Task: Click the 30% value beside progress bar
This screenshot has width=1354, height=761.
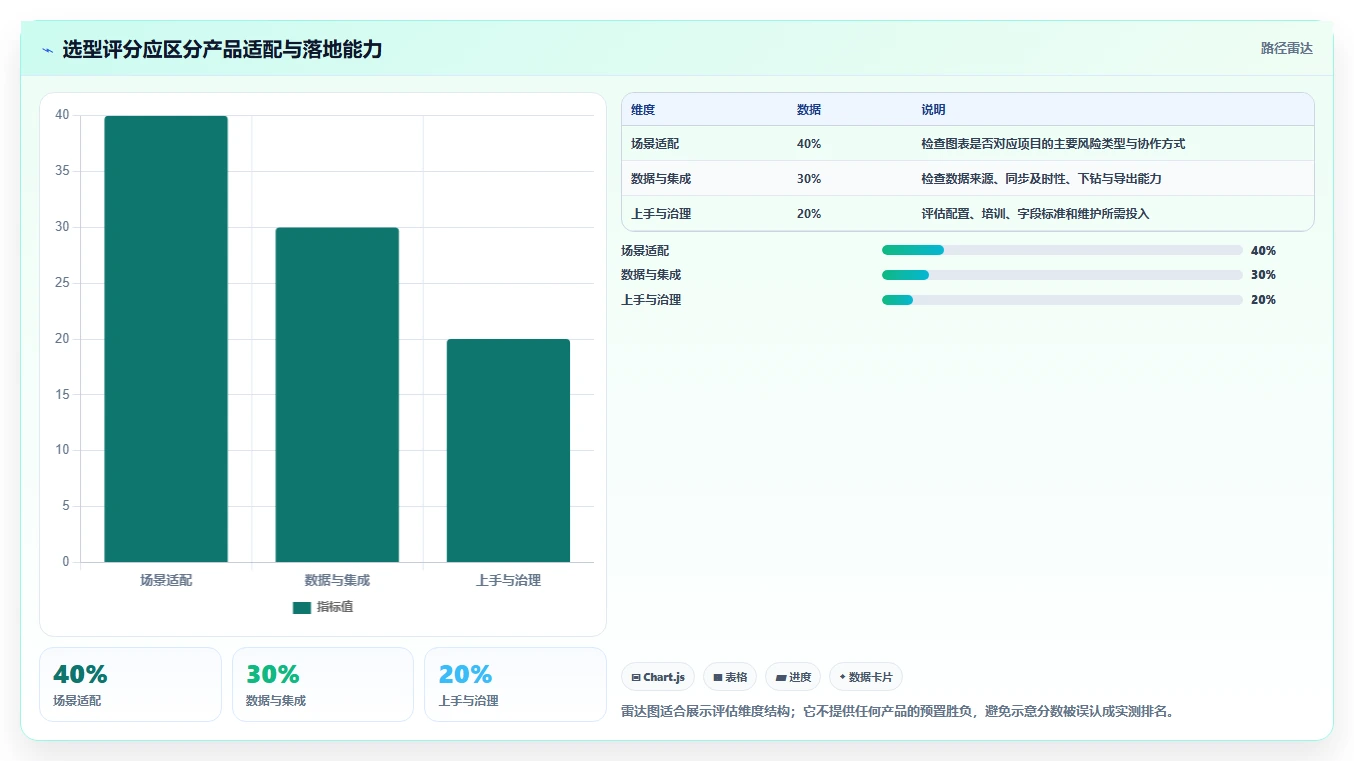Action: tap(1263, 275)
